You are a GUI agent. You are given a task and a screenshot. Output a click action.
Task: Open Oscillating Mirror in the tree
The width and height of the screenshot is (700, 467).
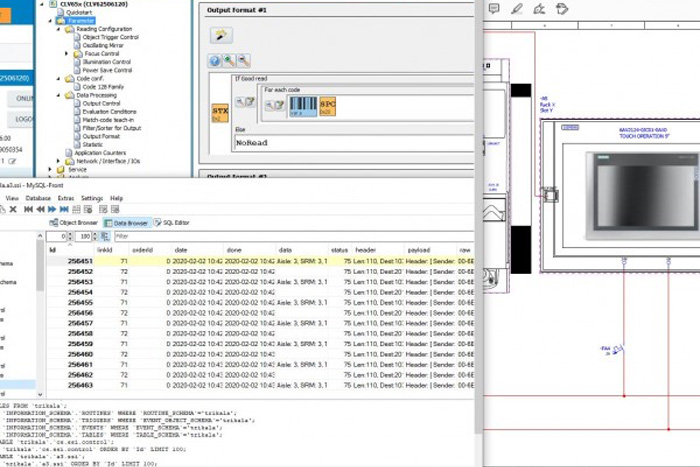[103, 46]
